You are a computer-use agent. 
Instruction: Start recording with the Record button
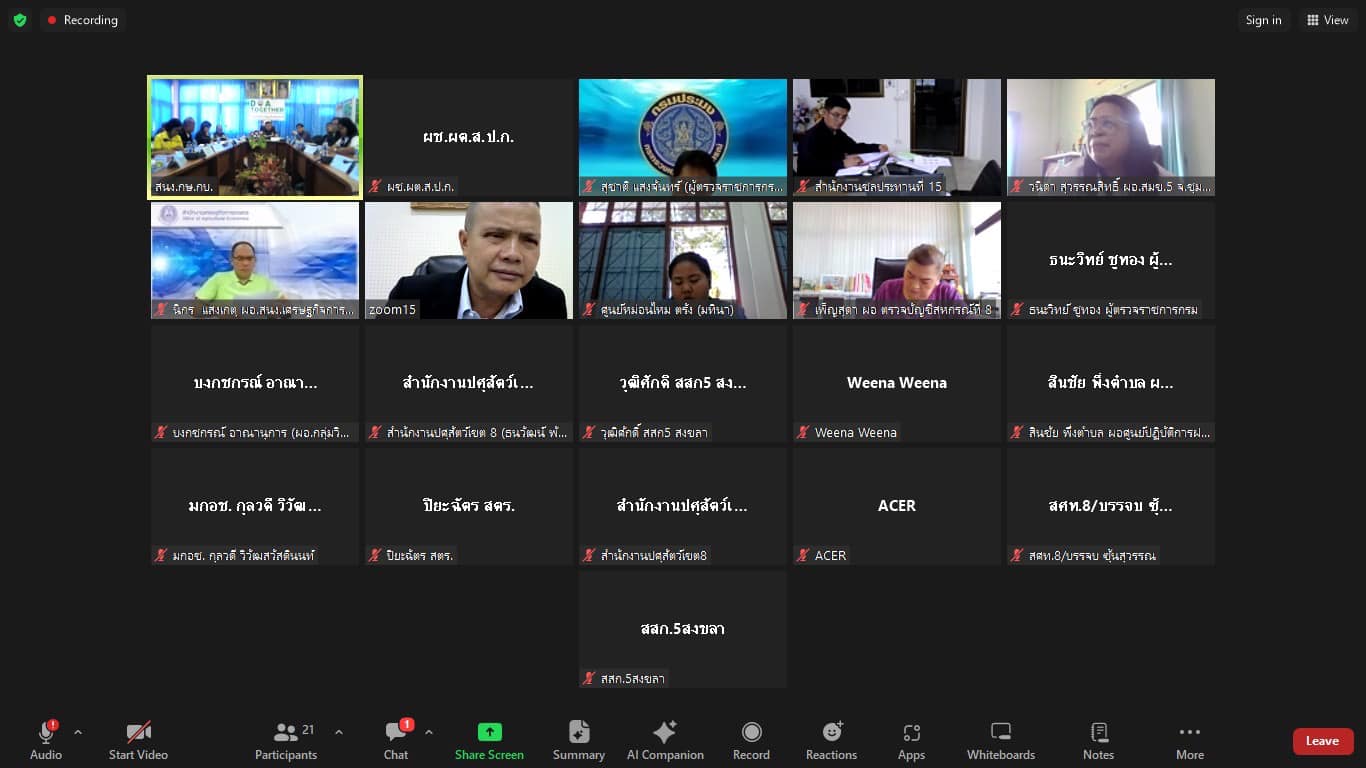click(751, 741)
